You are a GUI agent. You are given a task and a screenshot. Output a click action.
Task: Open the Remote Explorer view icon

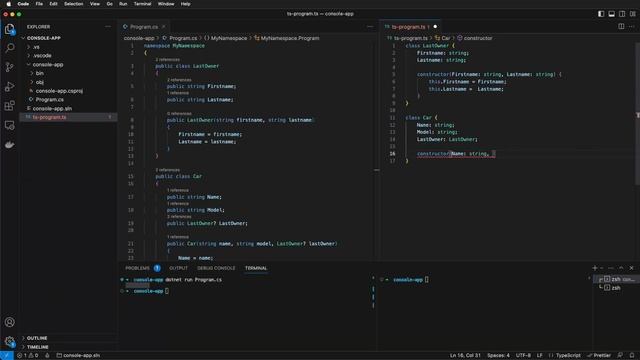[9, 125]
